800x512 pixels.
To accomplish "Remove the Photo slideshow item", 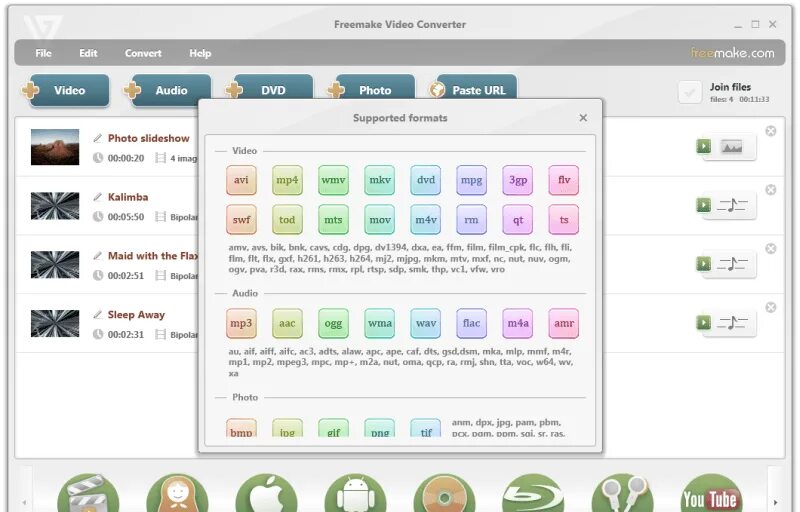I will pos(771,131).
